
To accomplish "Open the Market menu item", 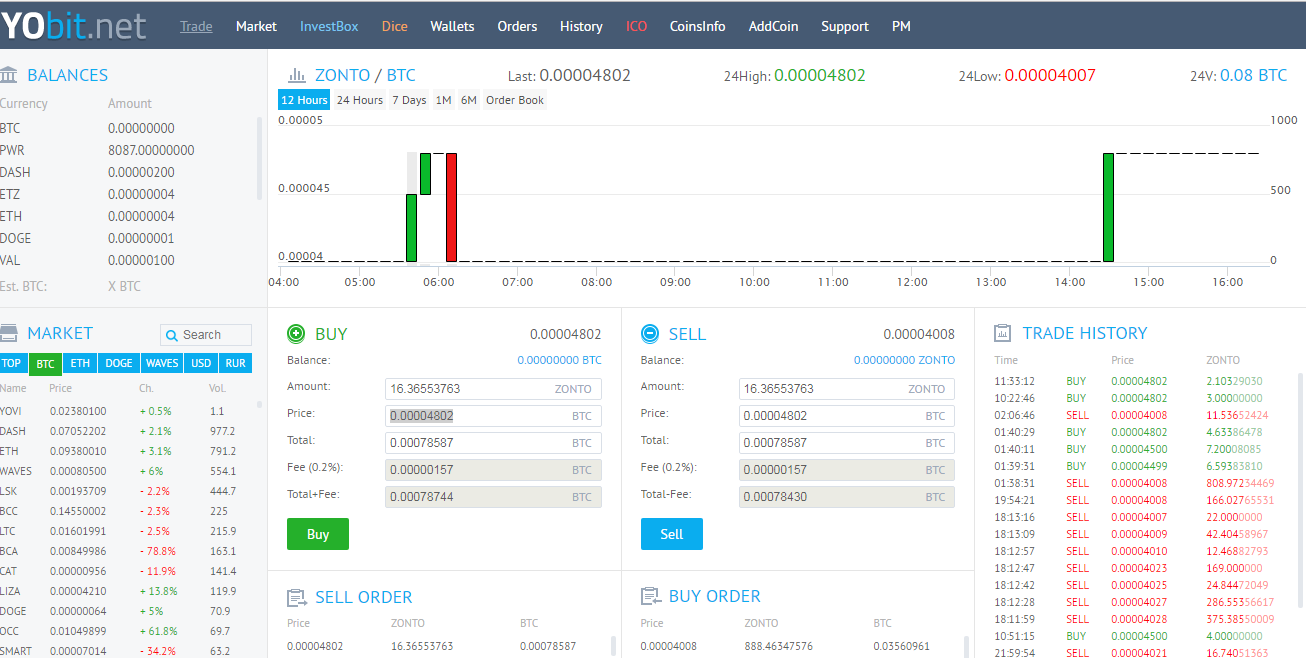I will [x=256, y=26].
